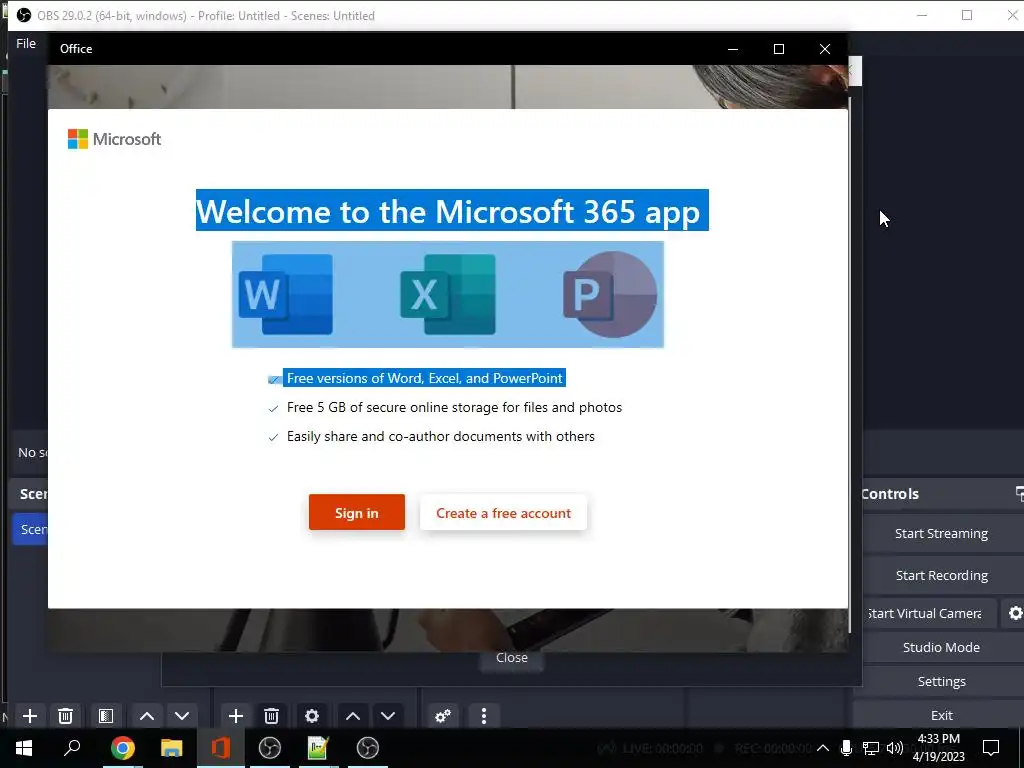Open scene filters icon
Image resolution: width=1024 pixels, height=768 pixels.
pyautogui.click(x=106, y=716)
